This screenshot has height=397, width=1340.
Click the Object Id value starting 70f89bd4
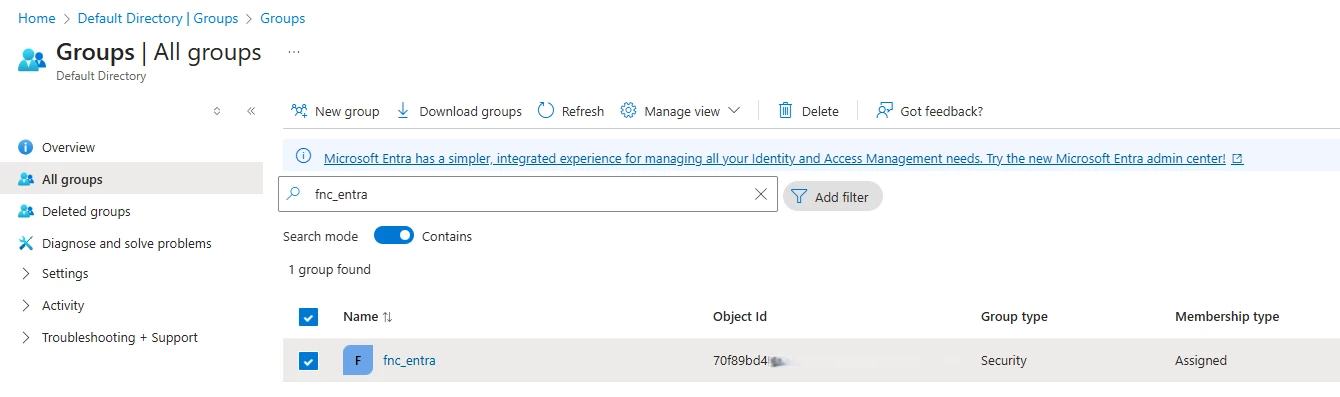click(741, 361)
